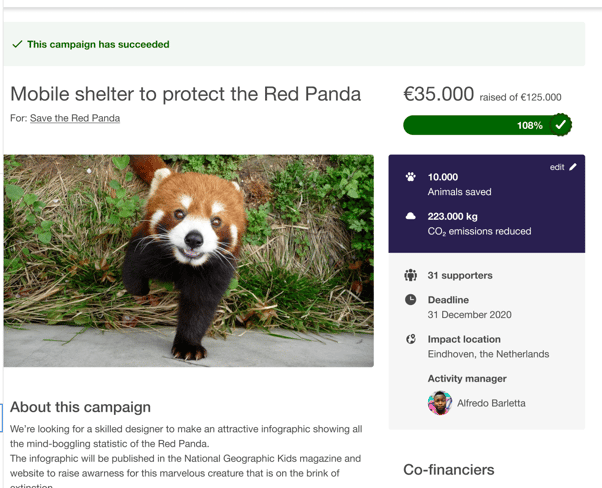602x488 pixels.
Task: Click the cloud icon beside CO2 emissions
Action: click(x=411, y=216)
